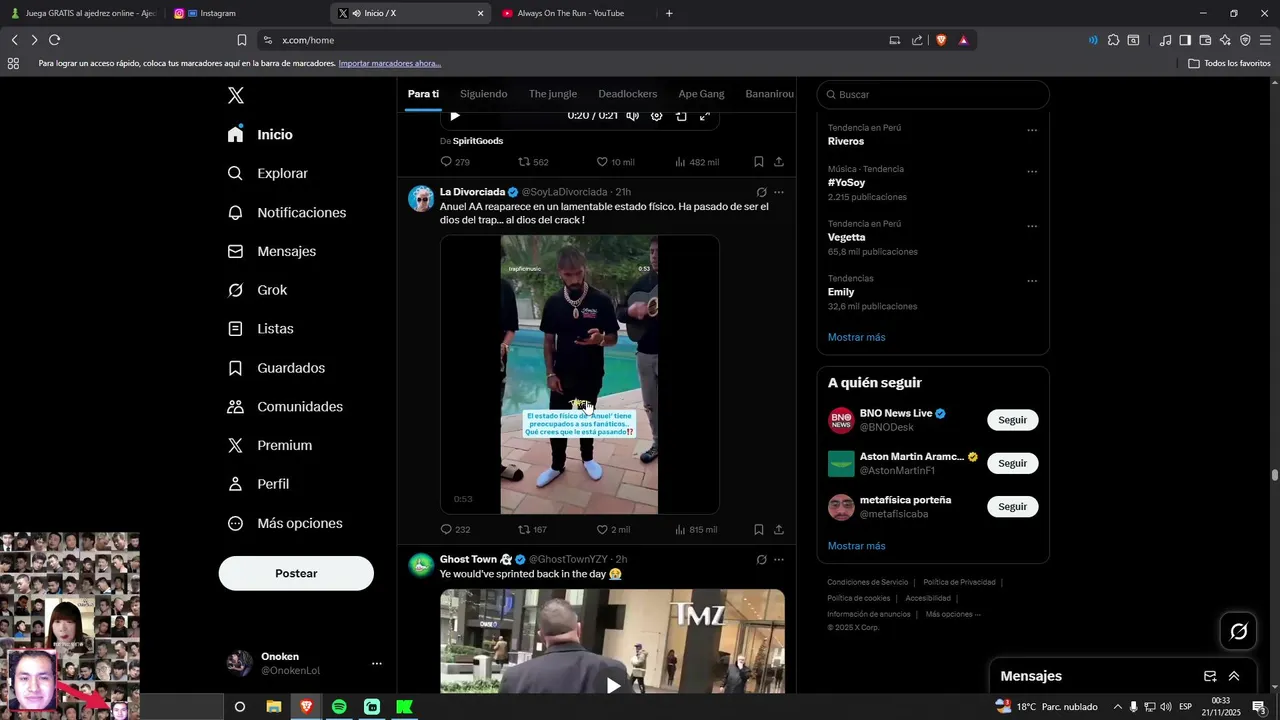Image resolution: width=1280 pixels, height=720 pixels.
Task: Repost the post with 562 reposts
Action: click(x=533, y=162)
